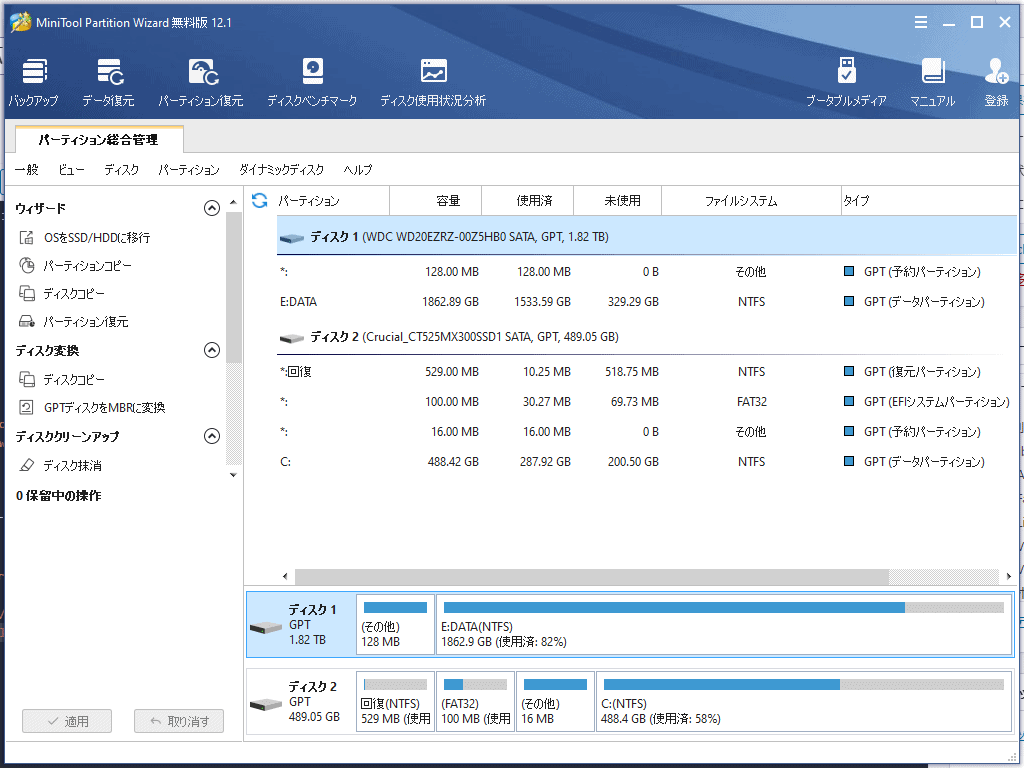
Task: Select the パーティション総合管理 tab
Action: click(x=98, y=140)
